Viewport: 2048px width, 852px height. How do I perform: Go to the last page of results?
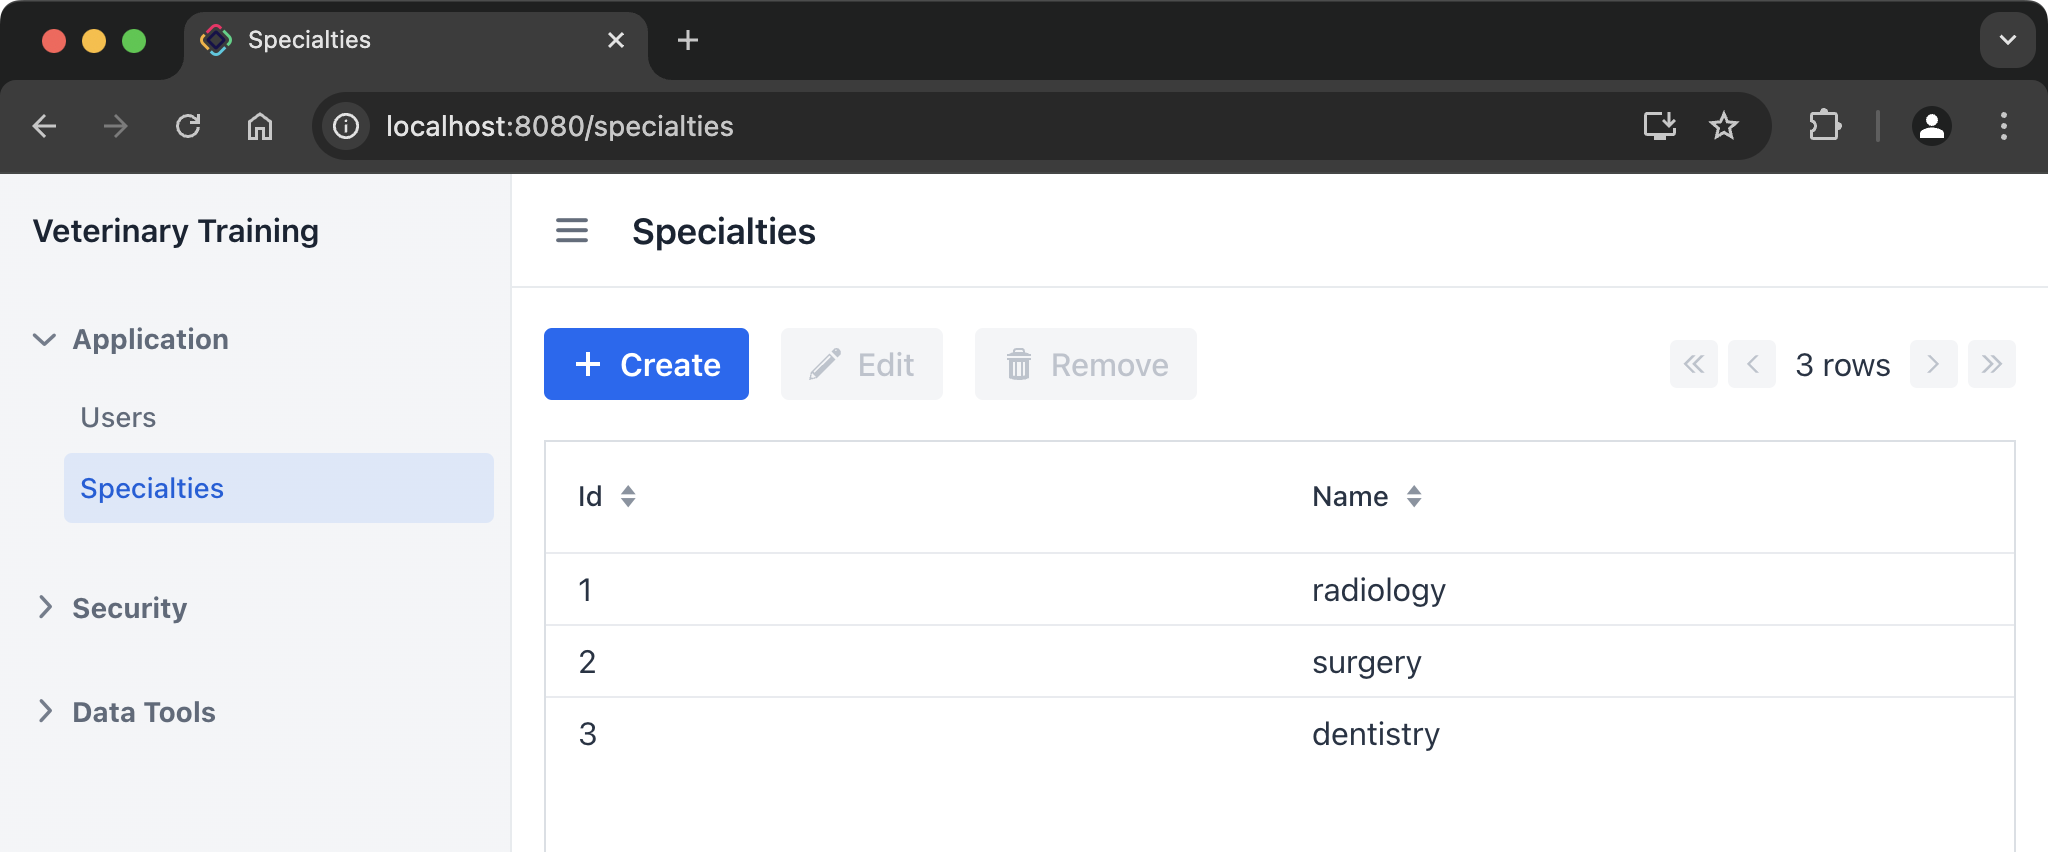click(1992, 364)
